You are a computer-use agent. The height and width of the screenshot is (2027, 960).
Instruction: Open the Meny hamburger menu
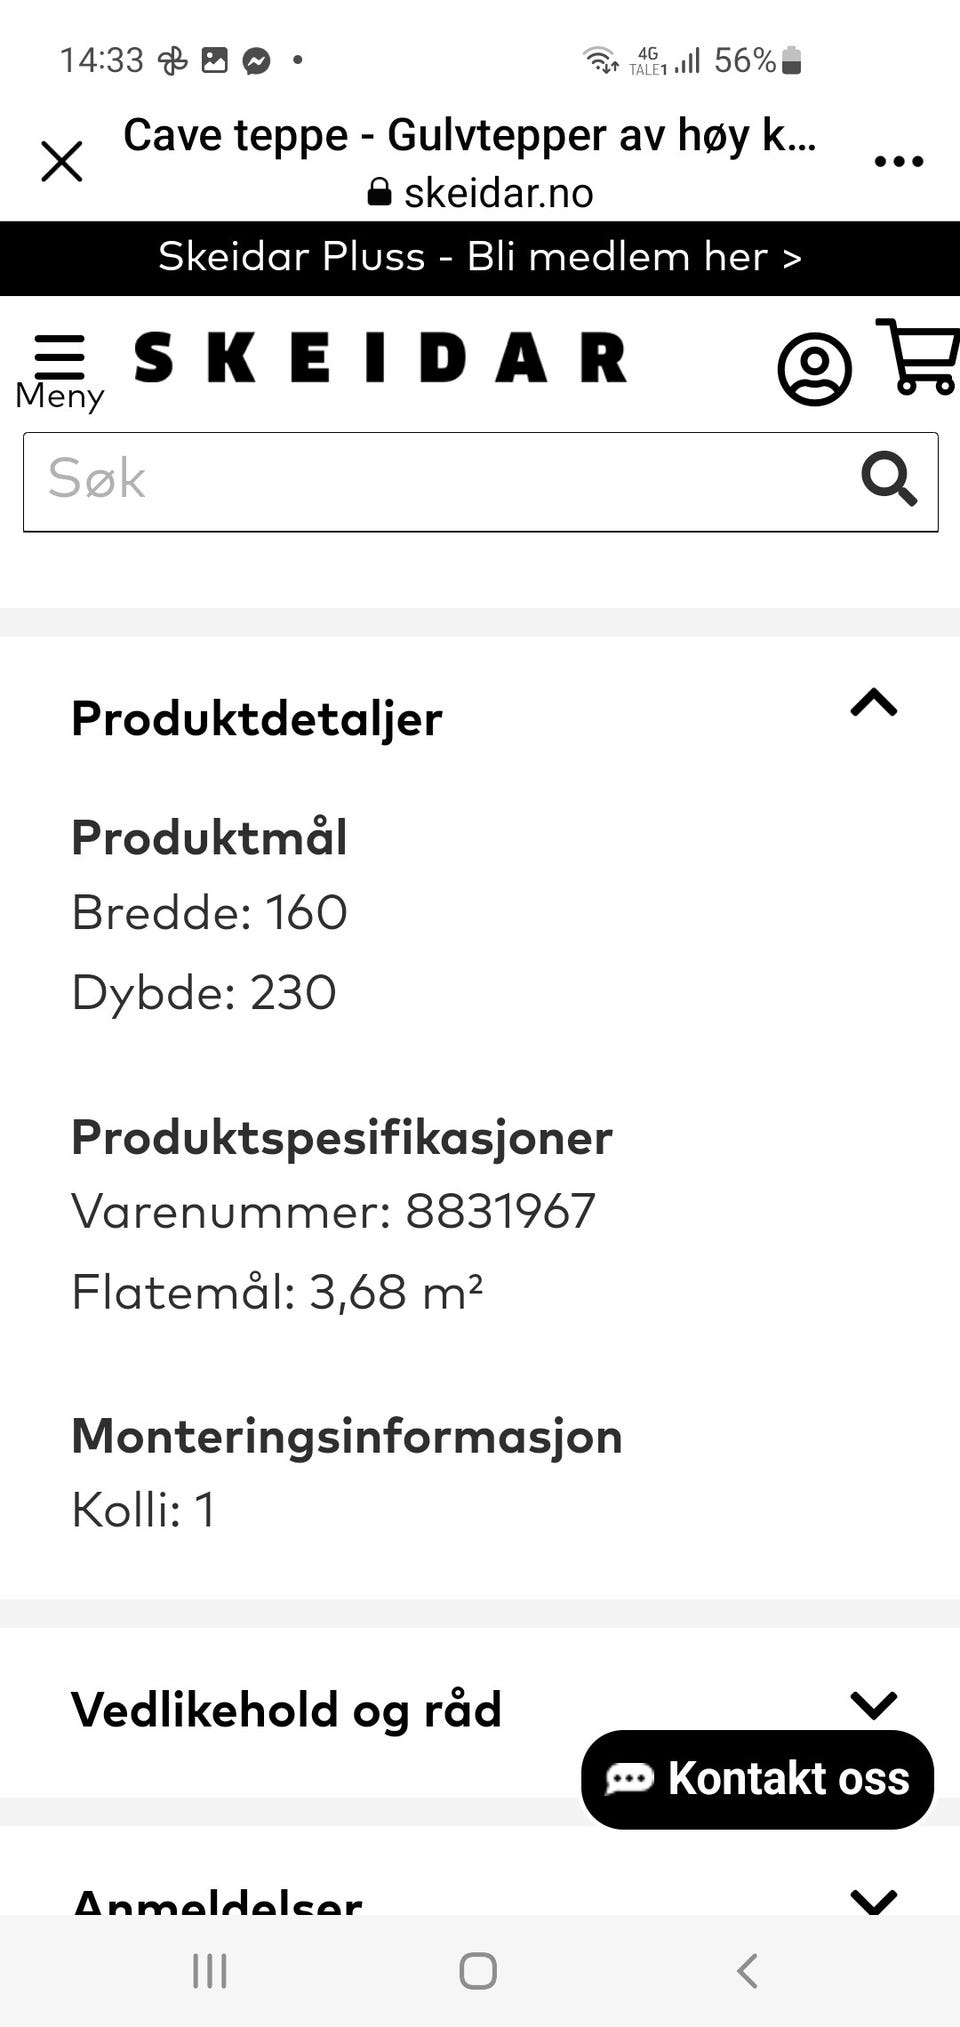point(60,370)
